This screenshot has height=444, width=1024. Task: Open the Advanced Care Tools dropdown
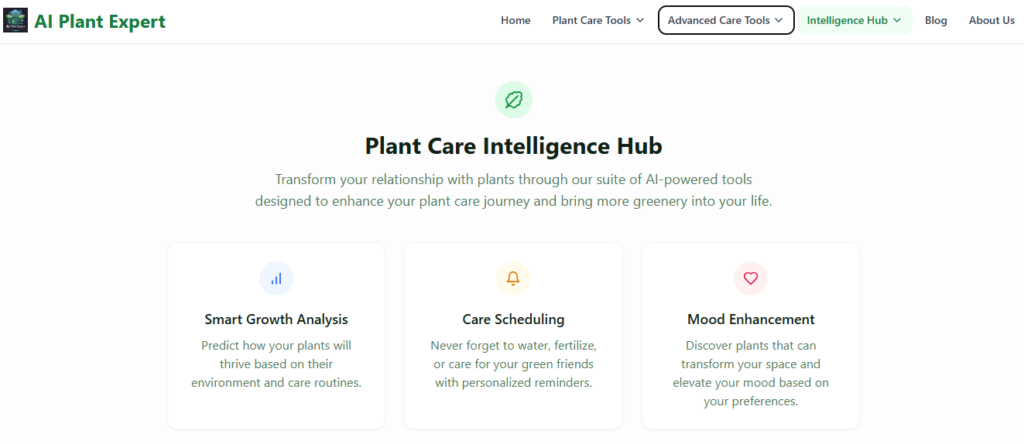point(726,20)
